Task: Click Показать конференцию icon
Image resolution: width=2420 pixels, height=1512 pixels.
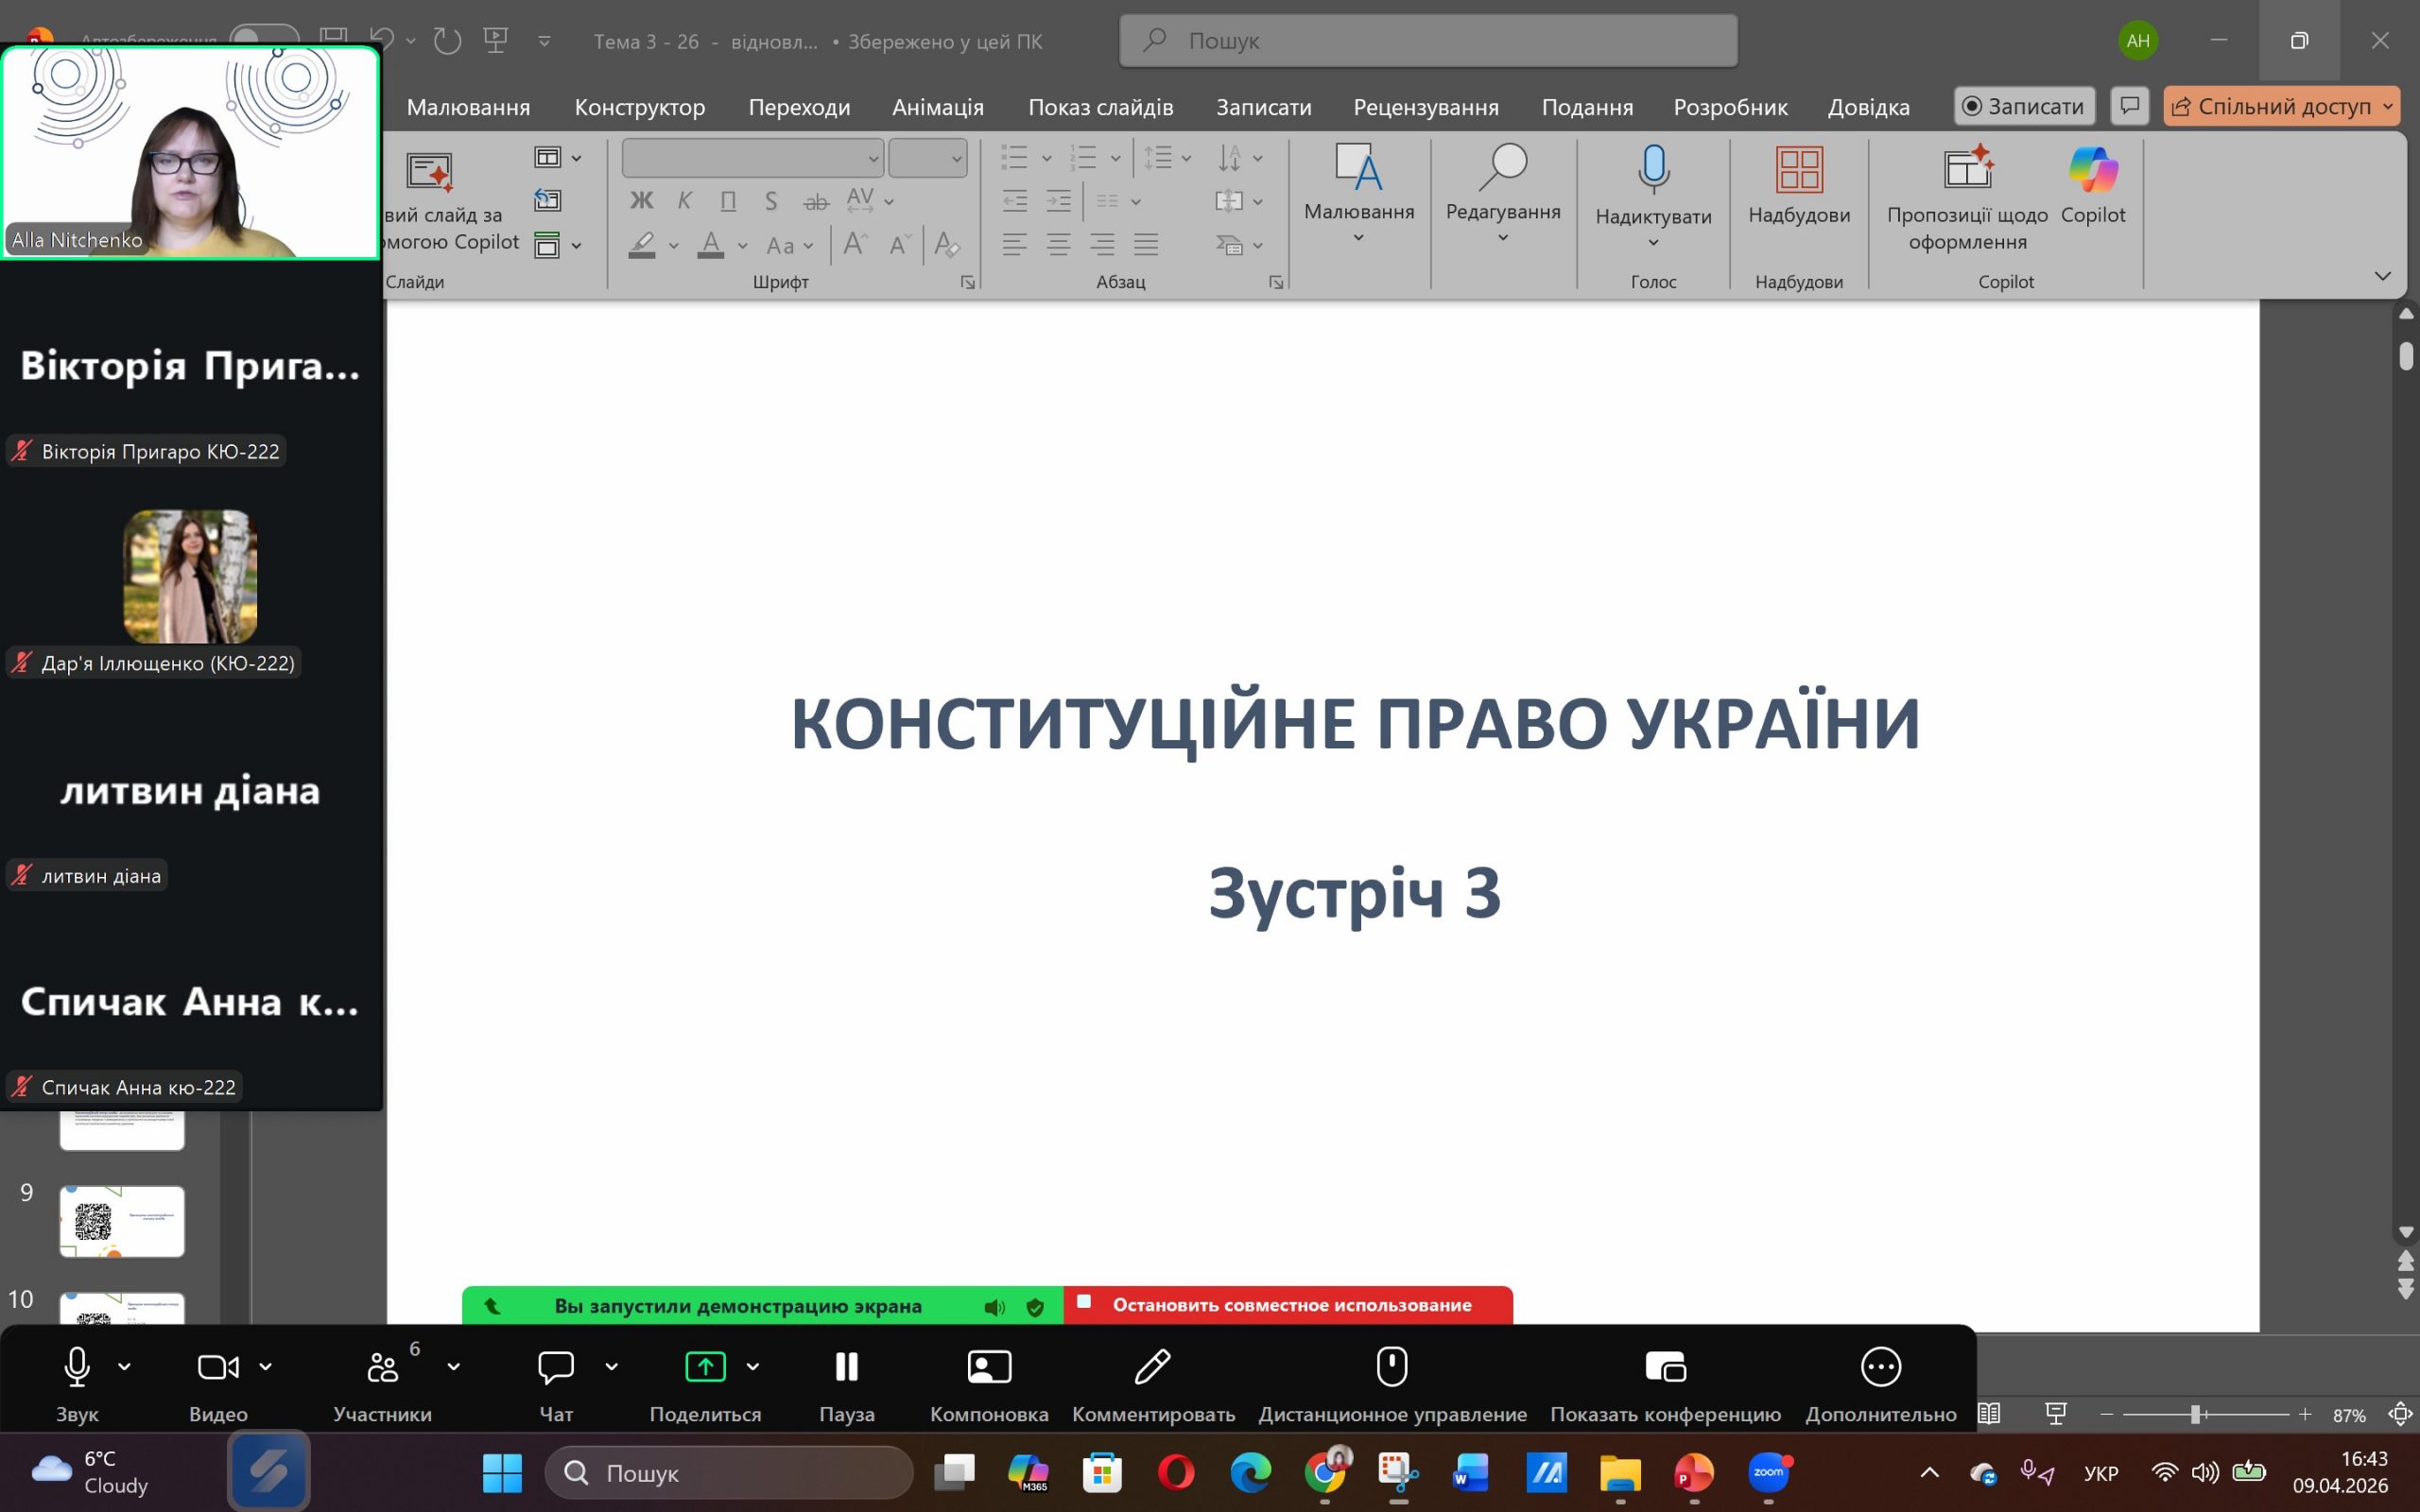Action: [x=1665, y=1366]
